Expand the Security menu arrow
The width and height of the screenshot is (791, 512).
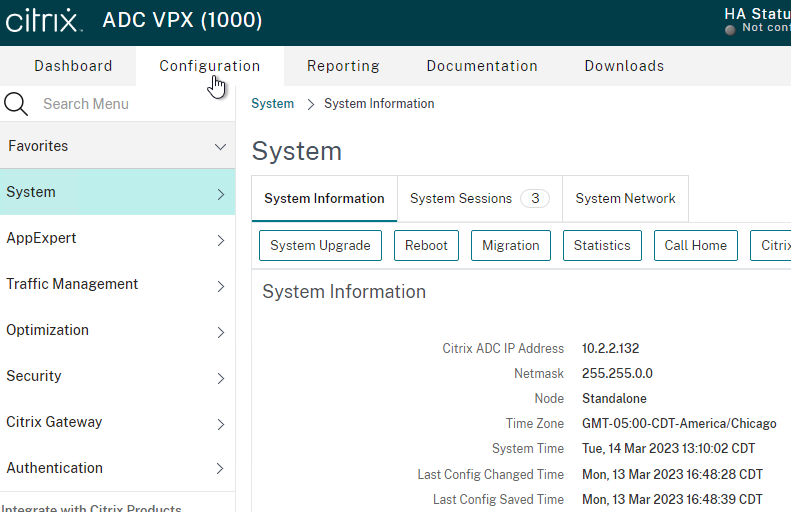point(220,378)
